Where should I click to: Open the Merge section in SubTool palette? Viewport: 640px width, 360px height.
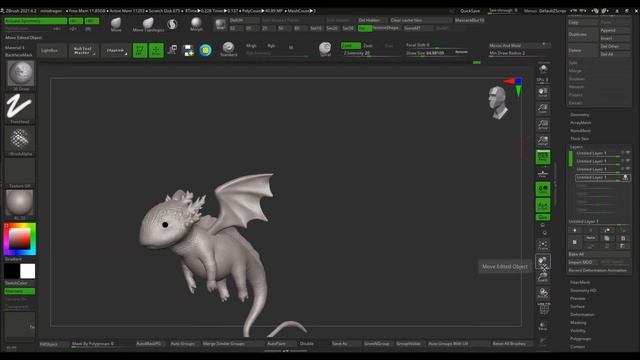click(x=575, y=71)
